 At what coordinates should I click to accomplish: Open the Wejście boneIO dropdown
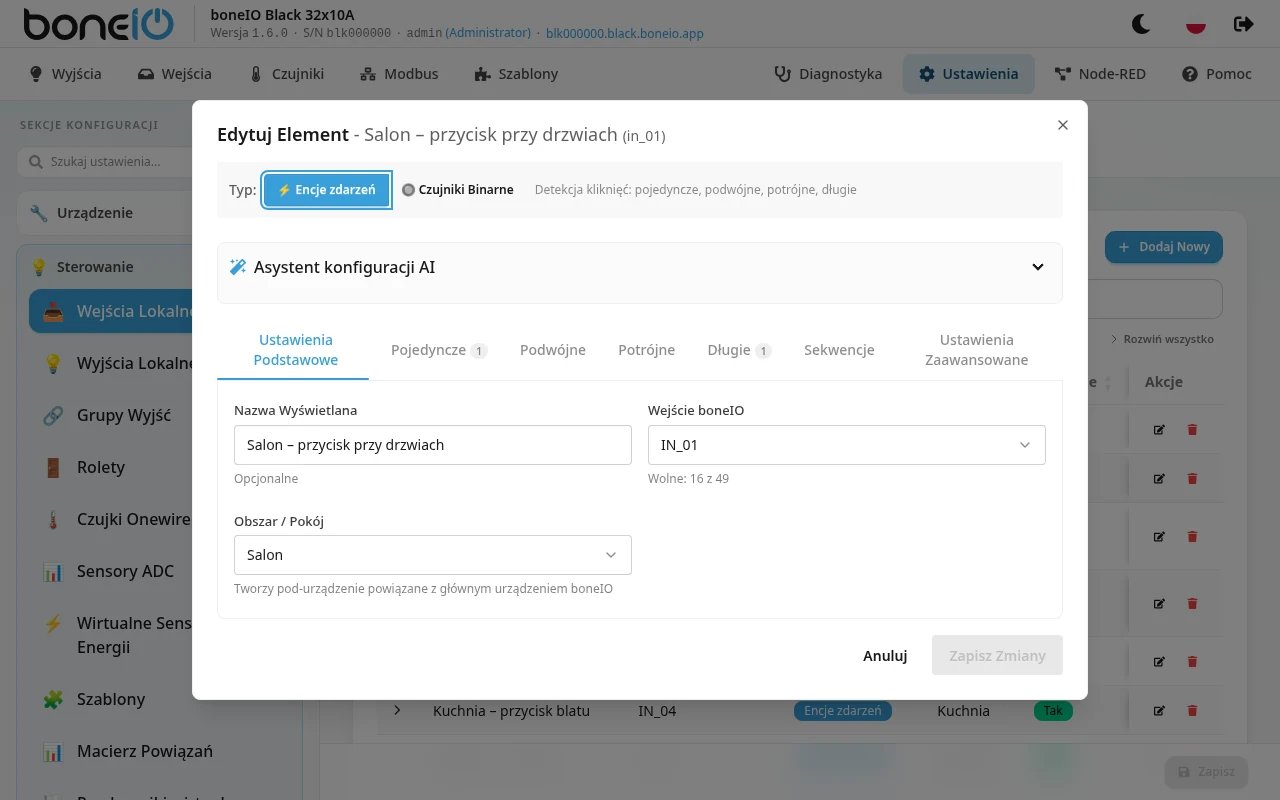[847, 445]
